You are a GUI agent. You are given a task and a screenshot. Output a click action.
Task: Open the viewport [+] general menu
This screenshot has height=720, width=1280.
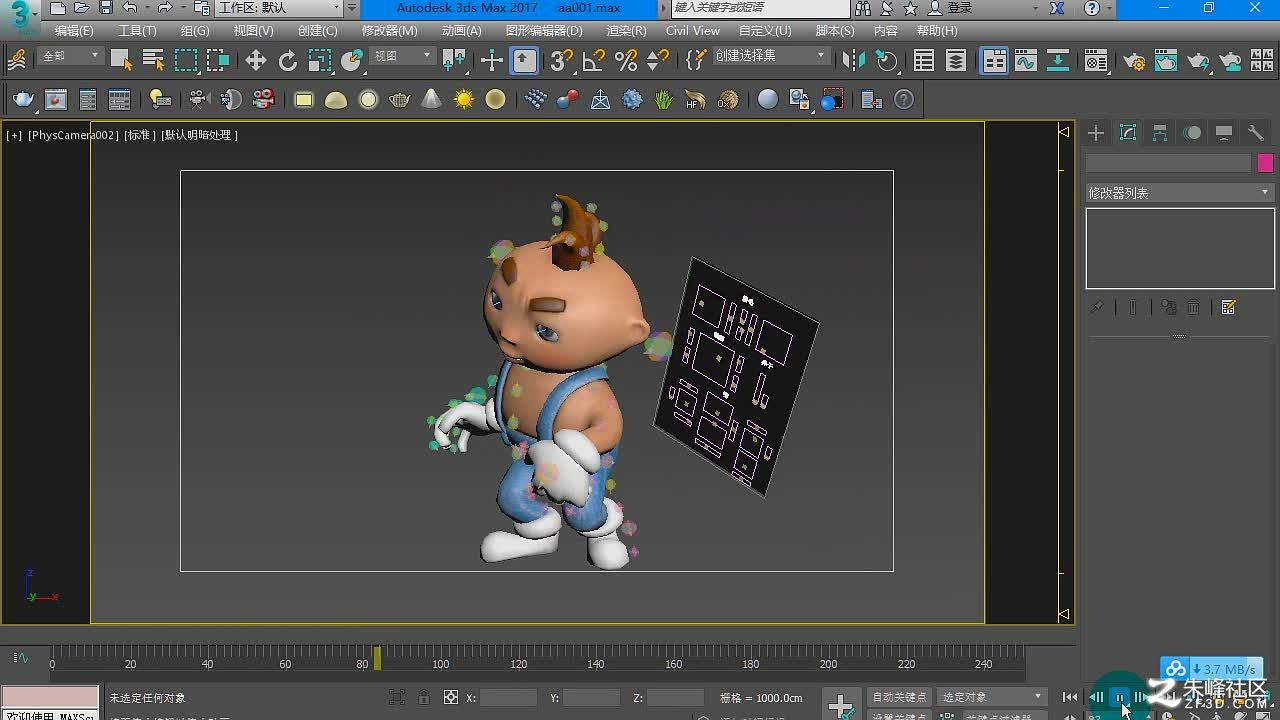(14, 135)
